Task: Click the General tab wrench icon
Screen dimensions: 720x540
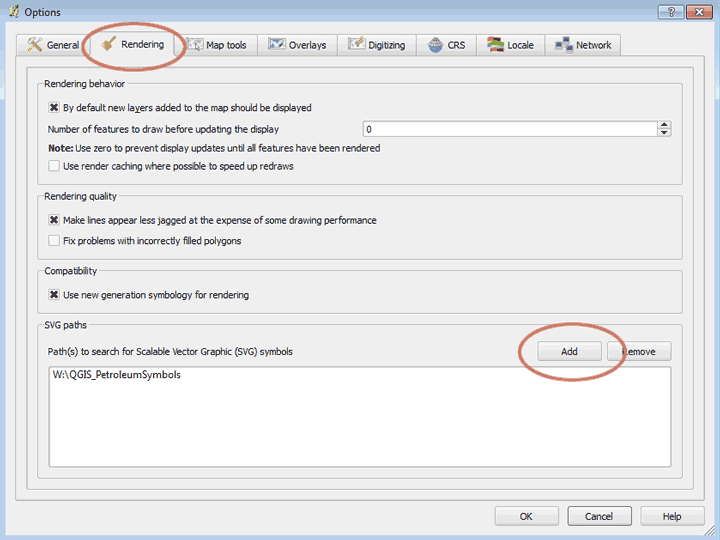Action: [x=34, y=45]
